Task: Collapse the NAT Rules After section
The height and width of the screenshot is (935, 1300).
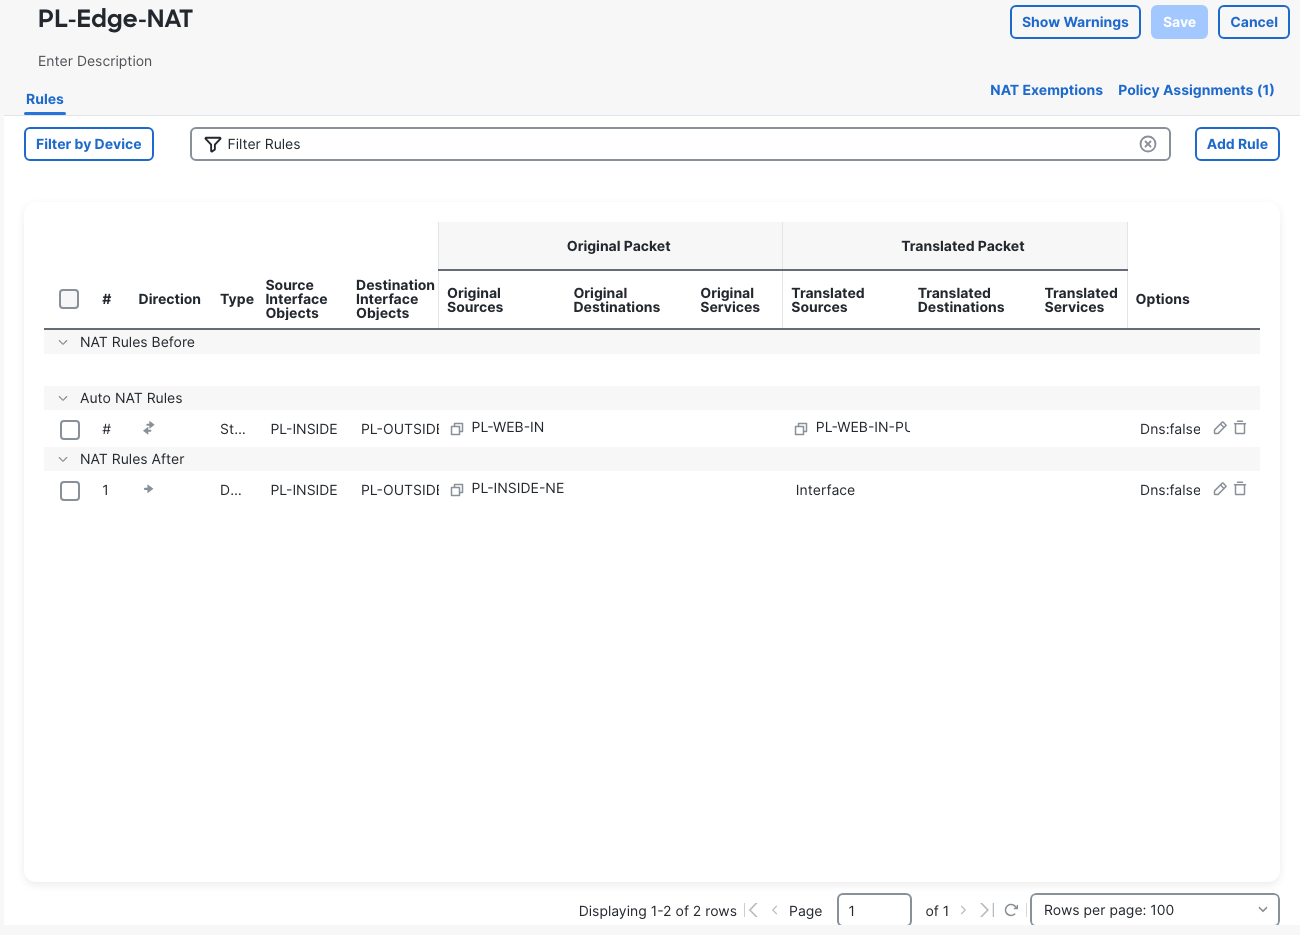Action: pos(63,459)
